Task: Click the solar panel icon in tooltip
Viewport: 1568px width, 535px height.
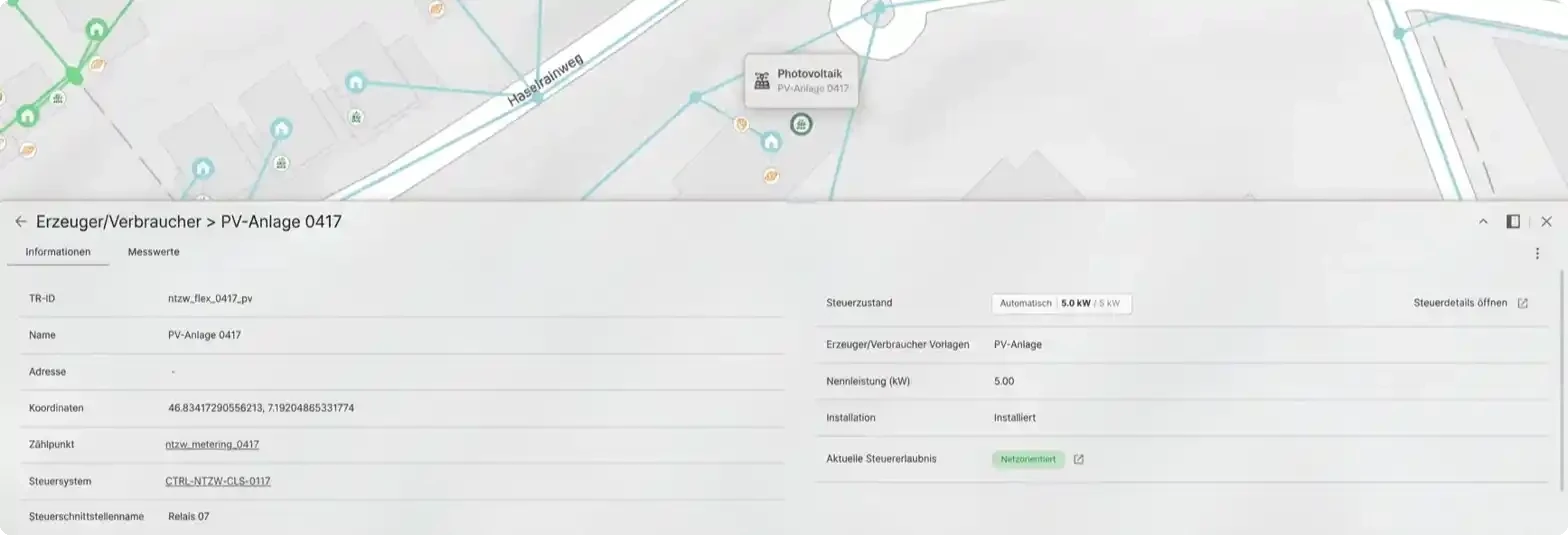Action: (x=762, y=81)
